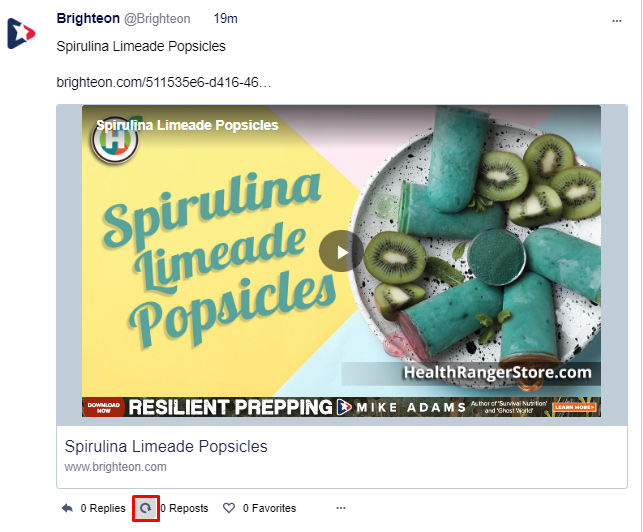
Task: Open the Brighteon account name link
Action: (88, 18)
